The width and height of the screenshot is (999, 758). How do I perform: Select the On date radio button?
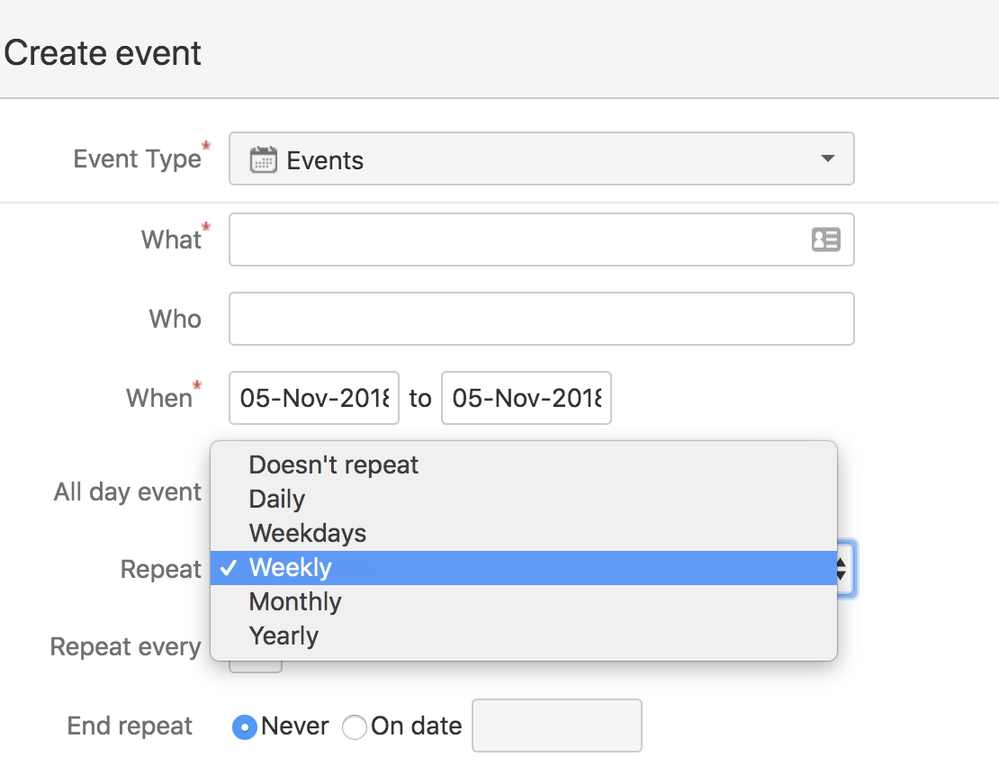click(x=354, y=727)
